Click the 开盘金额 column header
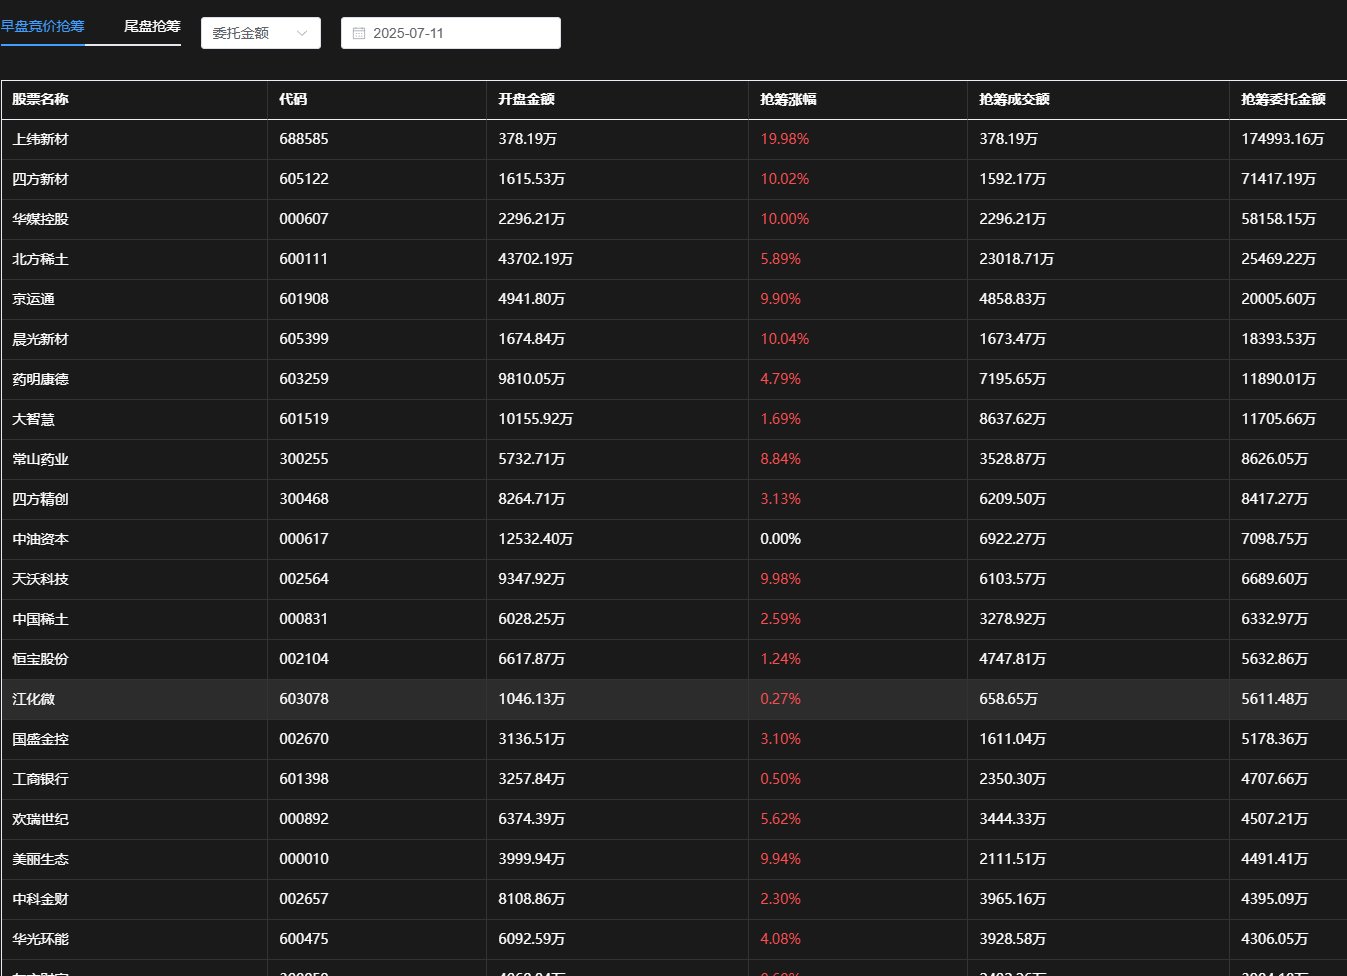1347x976 pixels. 527,99
